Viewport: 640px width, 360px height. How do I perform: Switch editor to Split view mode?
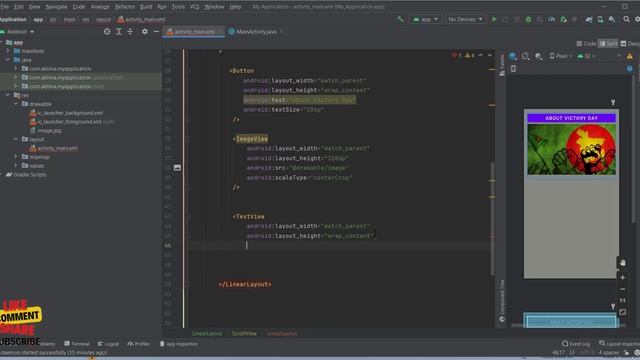pyautogui.click(x=608, y=43)
